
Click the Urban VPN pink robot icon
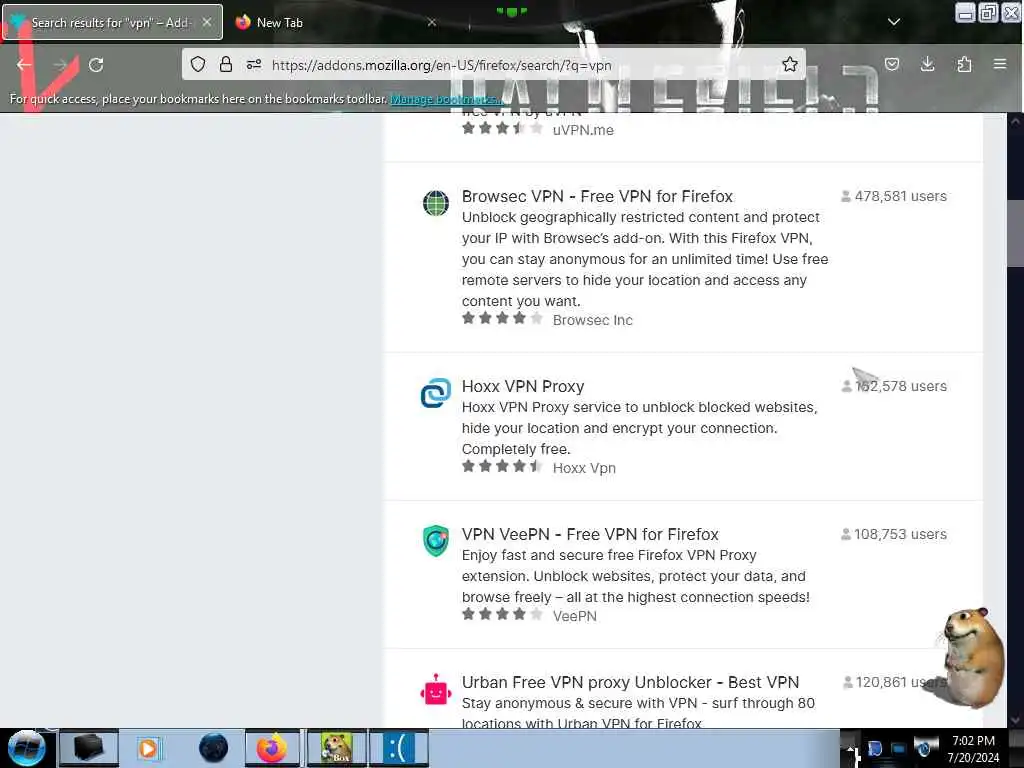pyautogui.click(x=436, y=690)
